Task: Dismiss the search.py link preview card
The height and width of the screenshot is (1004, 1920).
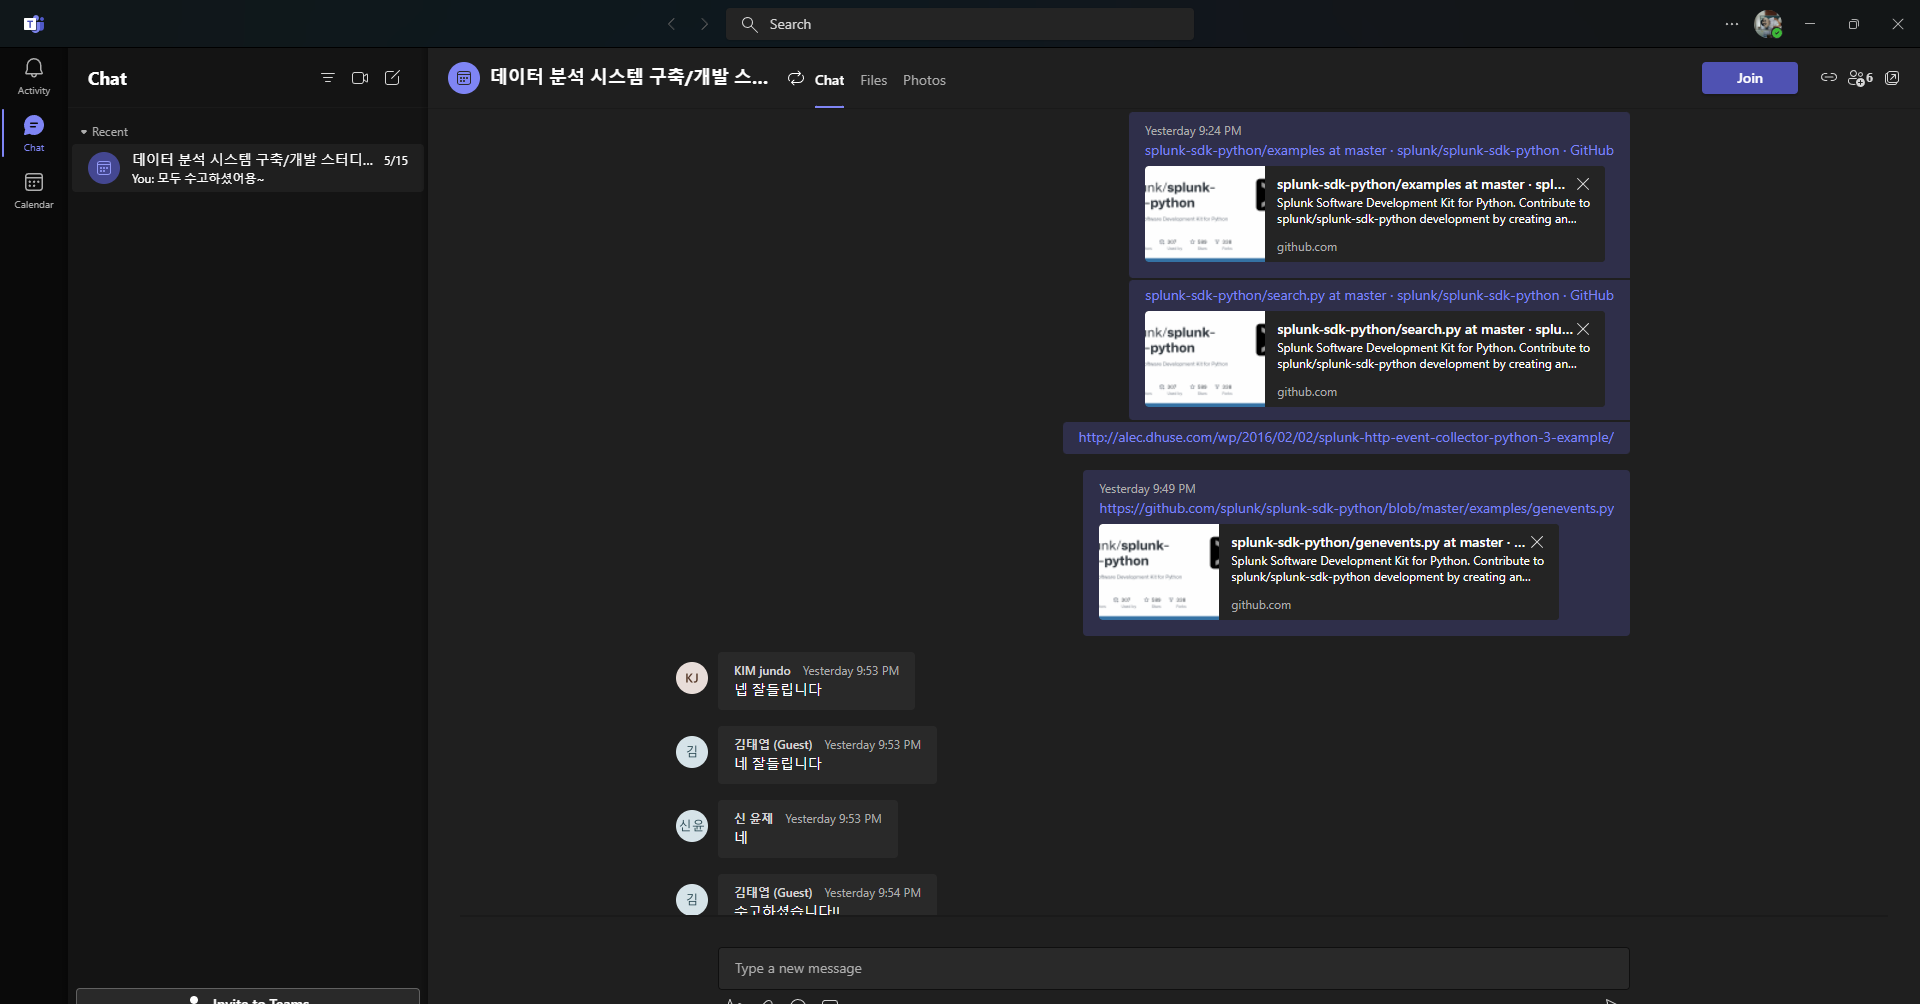Action: tap(1583, 329)
